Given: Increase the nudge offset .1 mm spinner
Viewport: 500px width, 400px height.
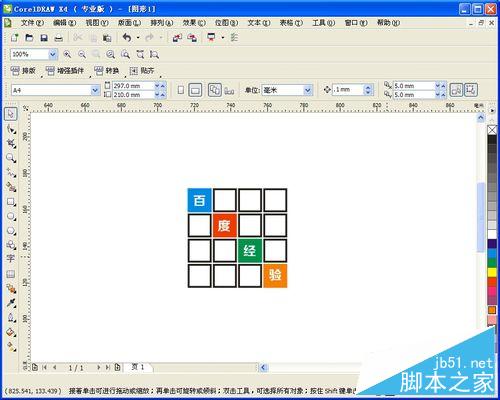Looking at the screenshot, I should click(x=368, y=87).
